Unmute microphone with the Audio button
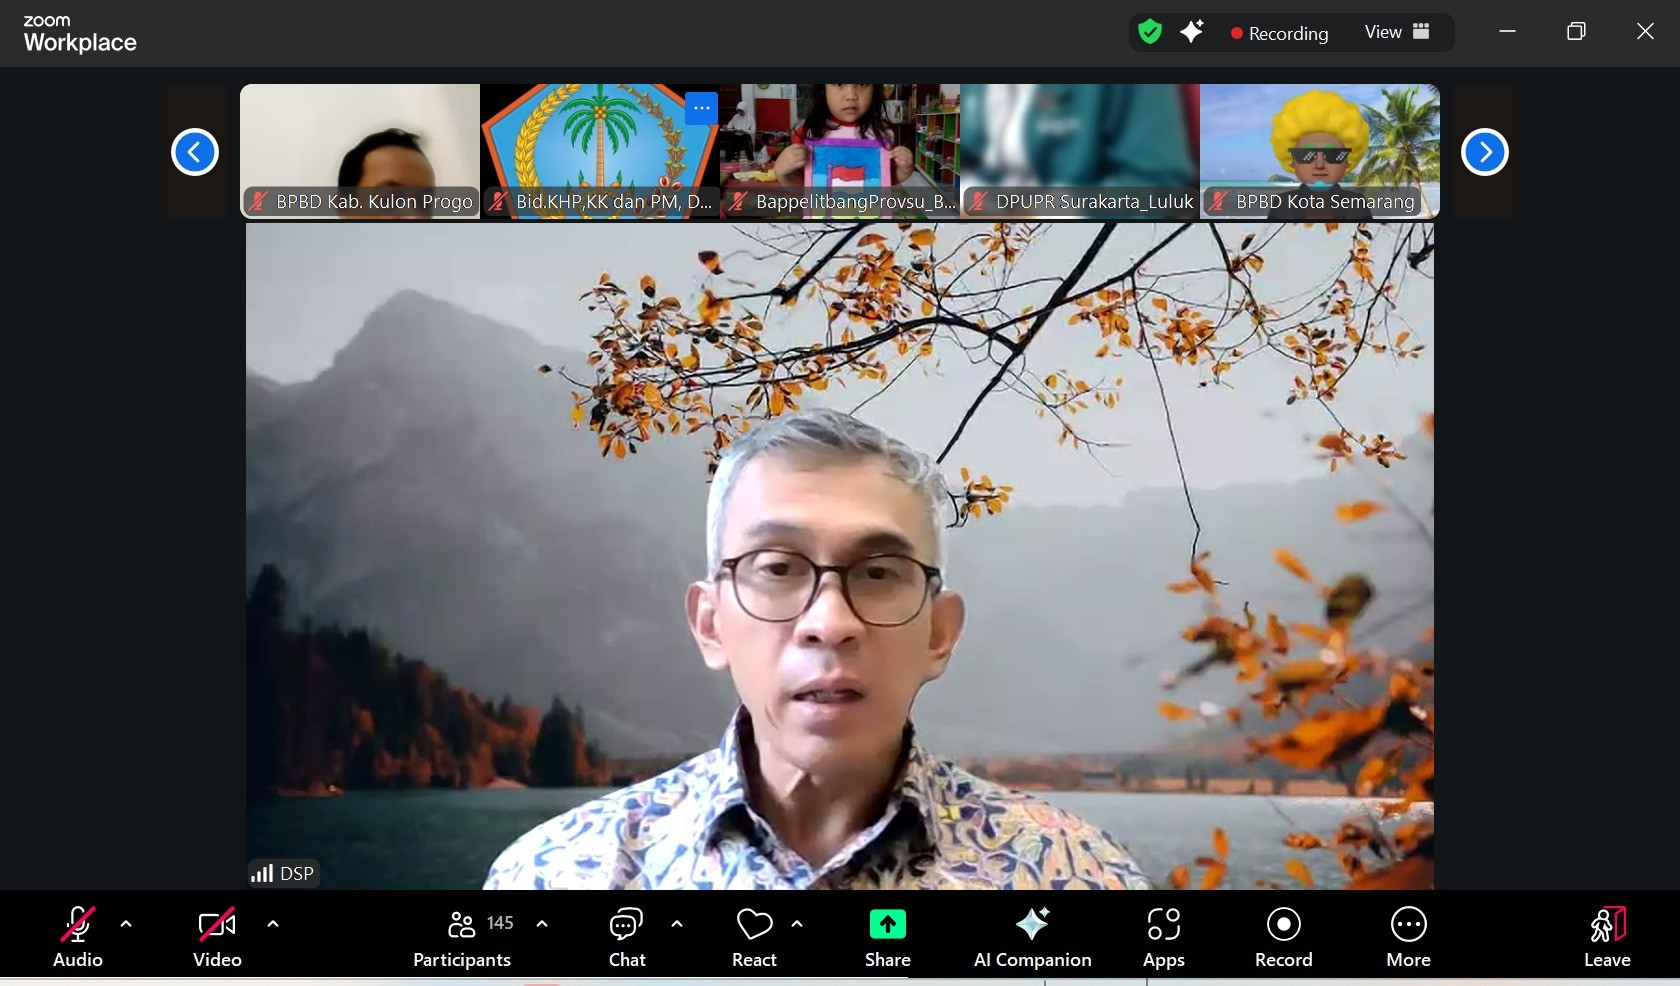Image resolution: width=1680 pixels, height=986 pixels. pos(78,937)
